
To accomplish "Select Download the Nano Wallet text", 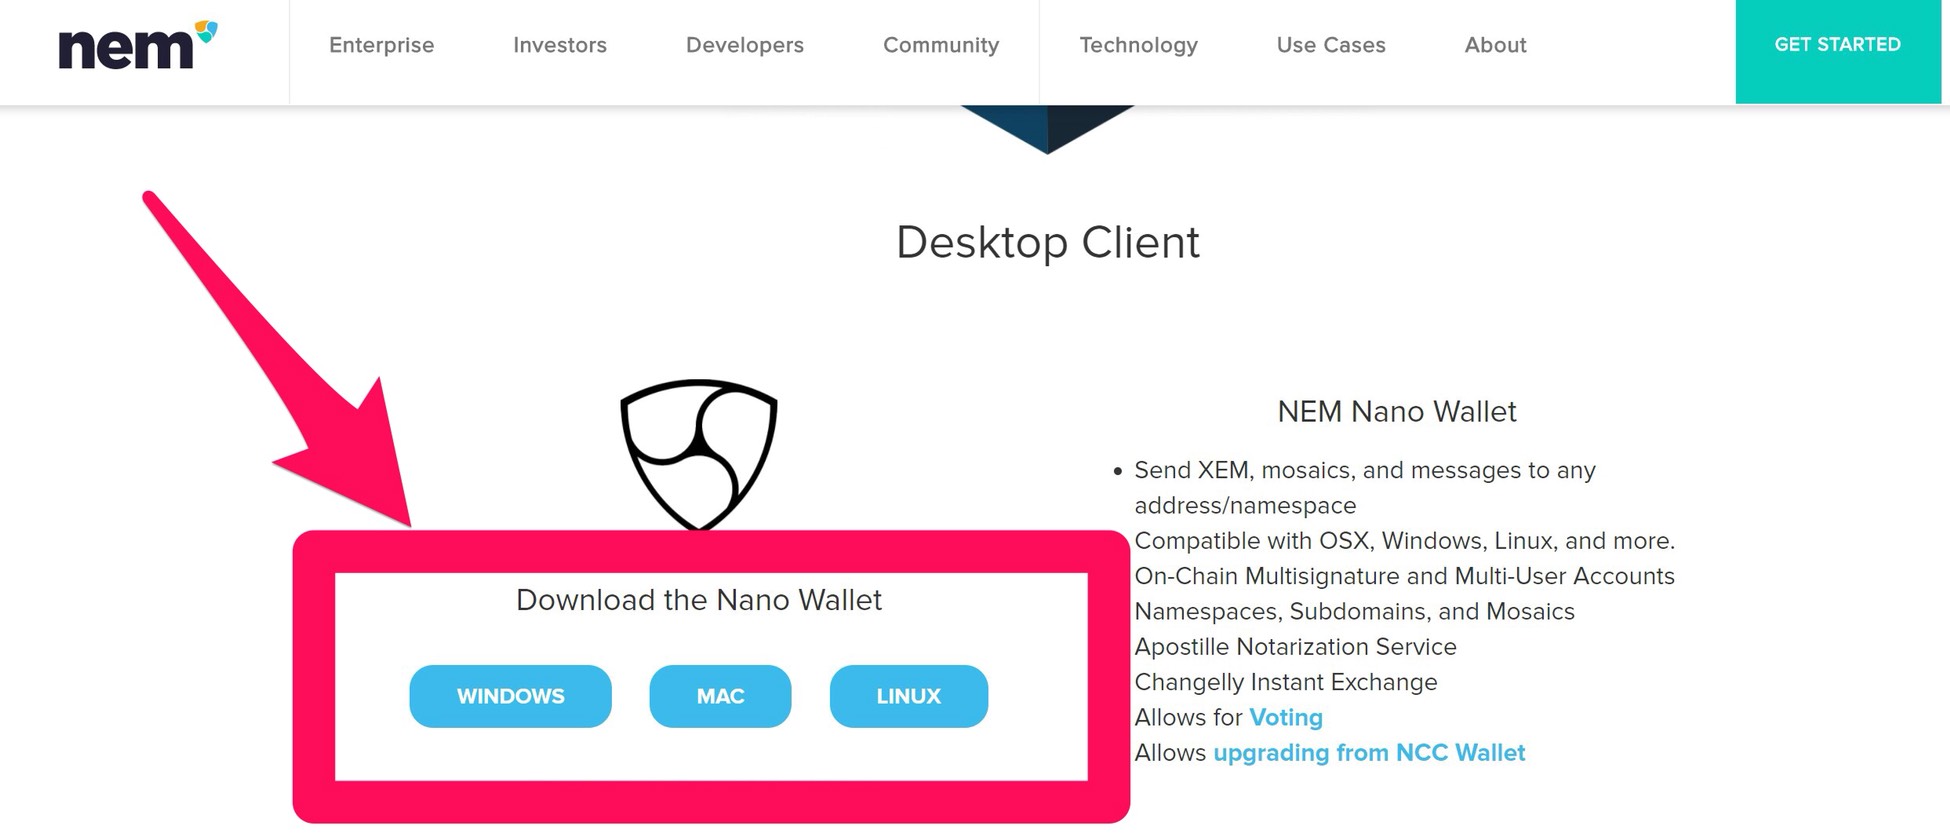I will point(699,600).
